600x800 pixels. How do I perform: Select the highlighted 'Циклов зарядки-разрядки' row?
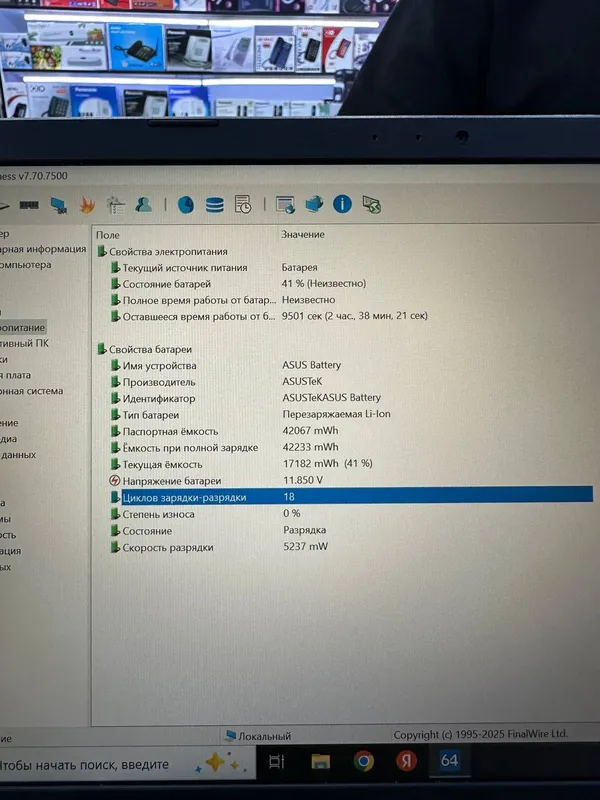point(352,497)
